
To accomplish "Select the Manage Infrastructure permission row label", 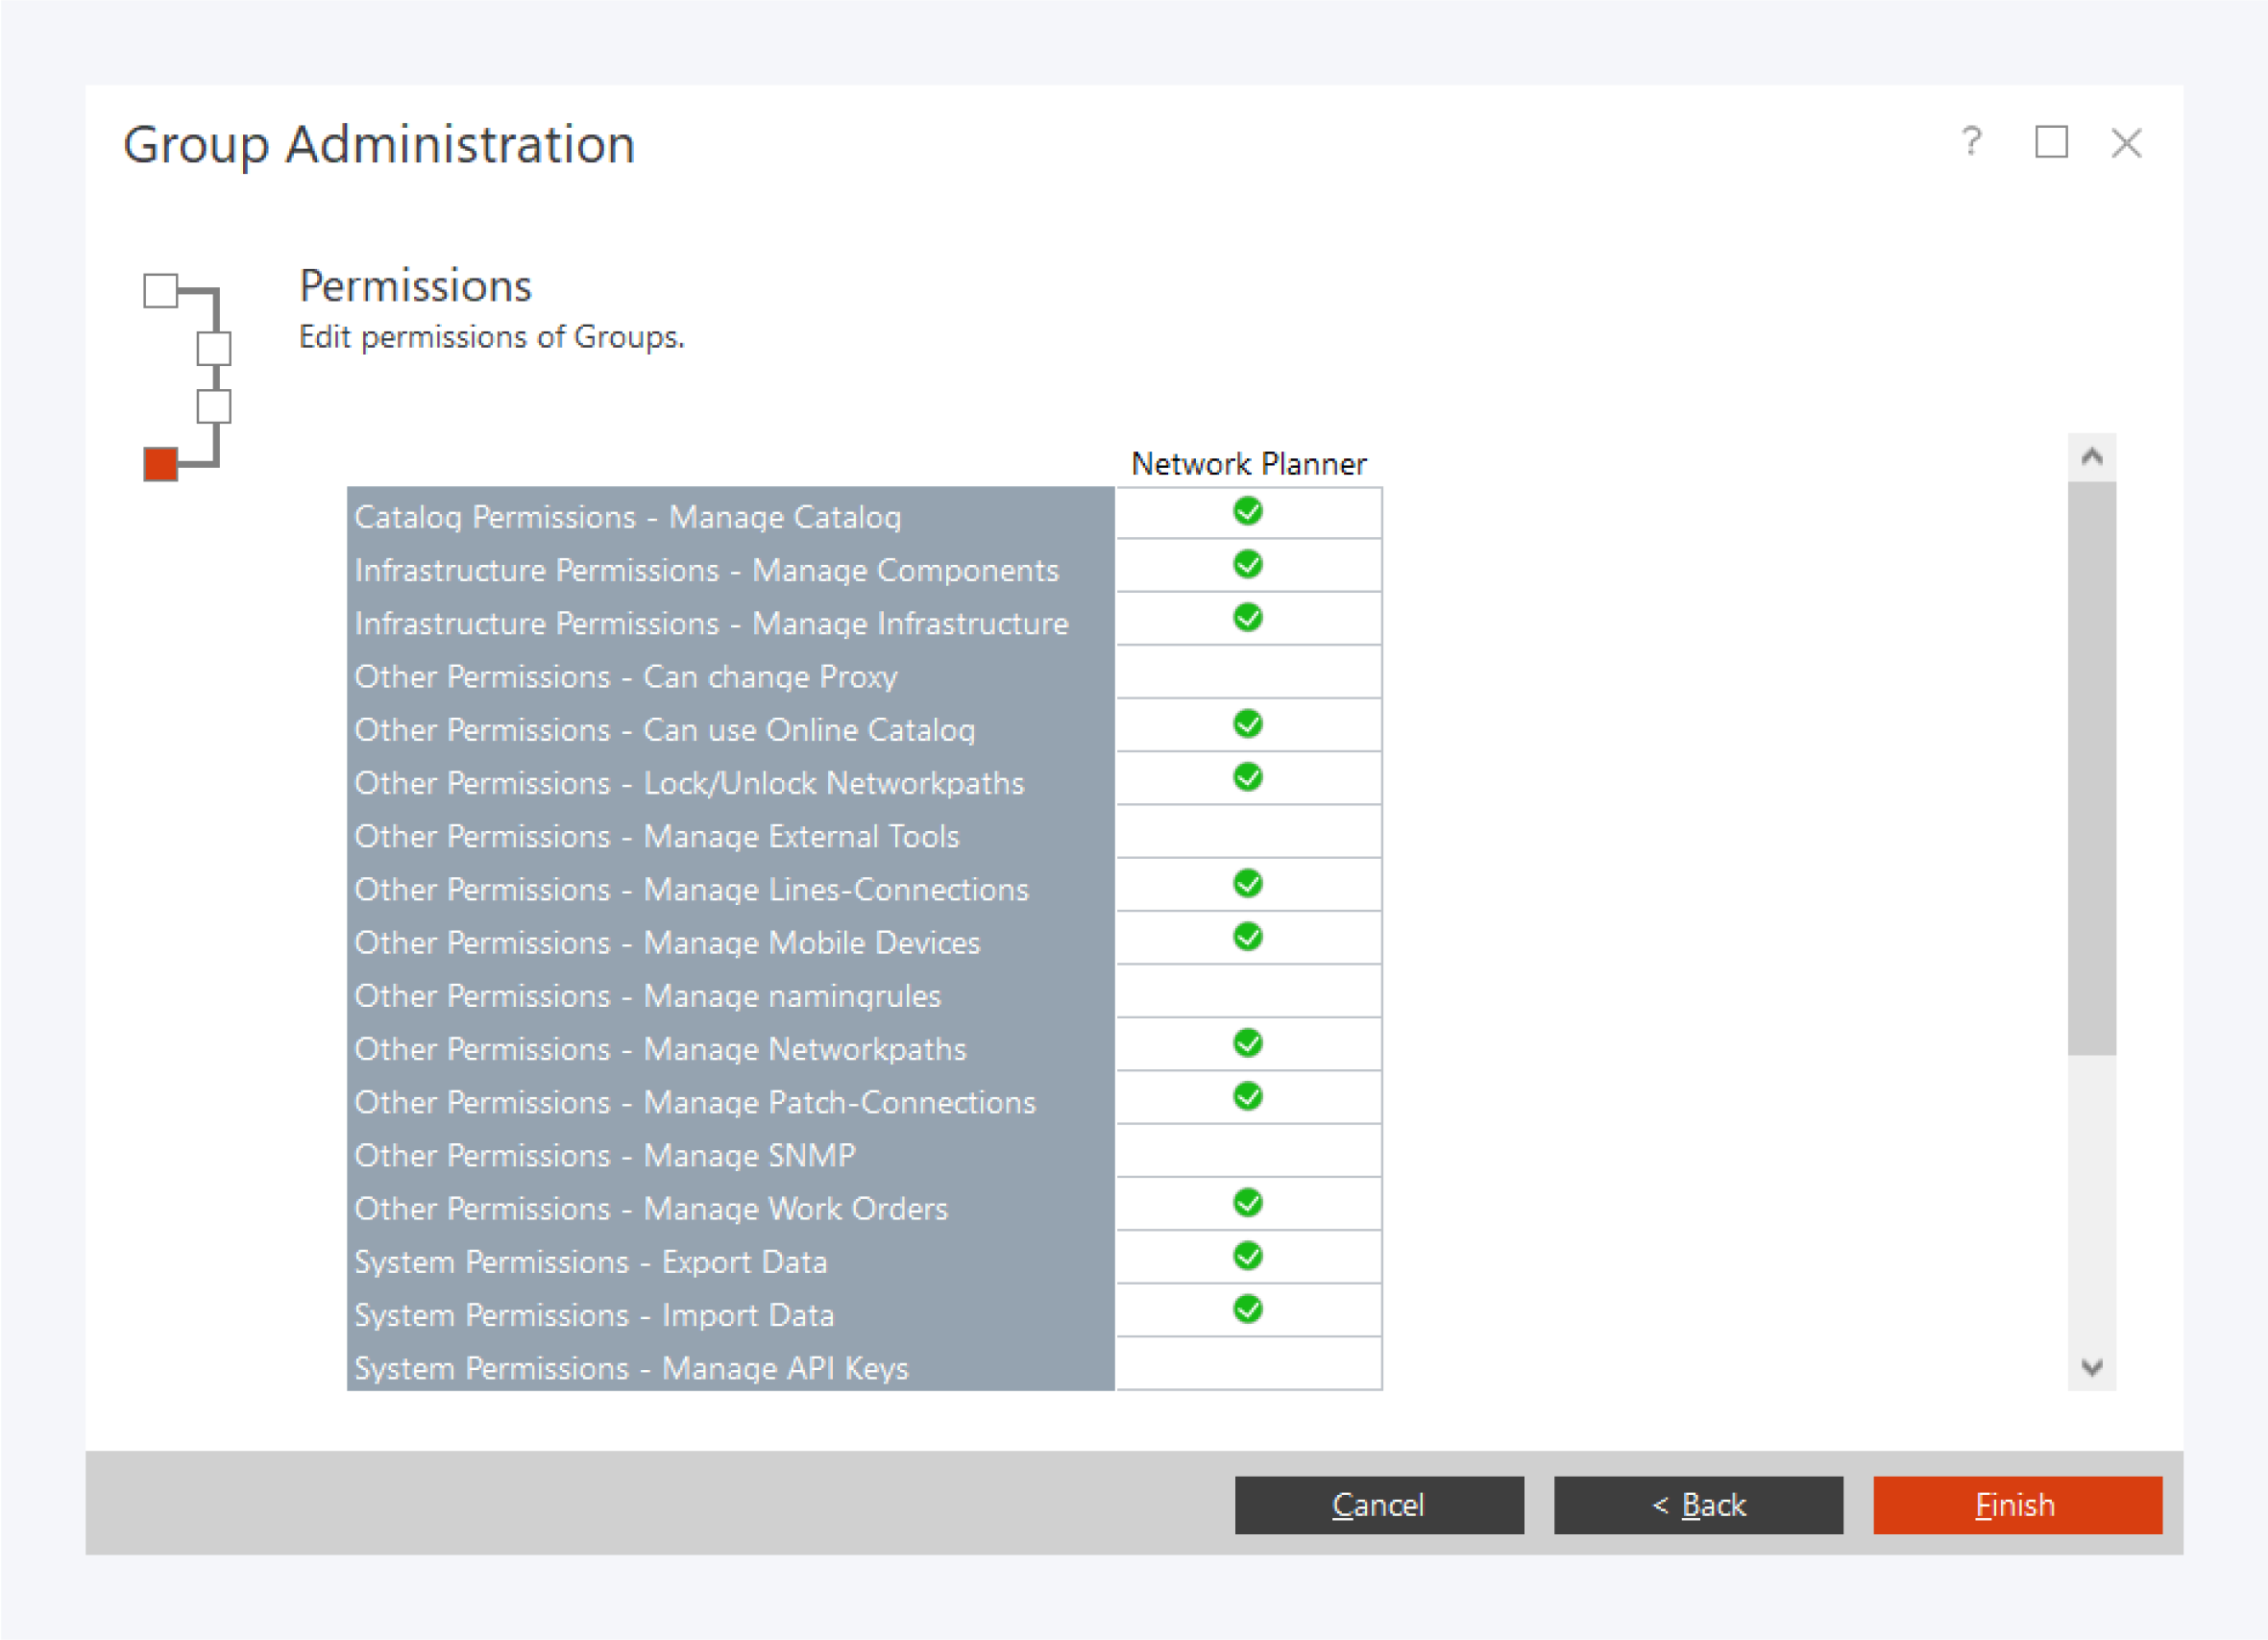I will pos(711,624).
